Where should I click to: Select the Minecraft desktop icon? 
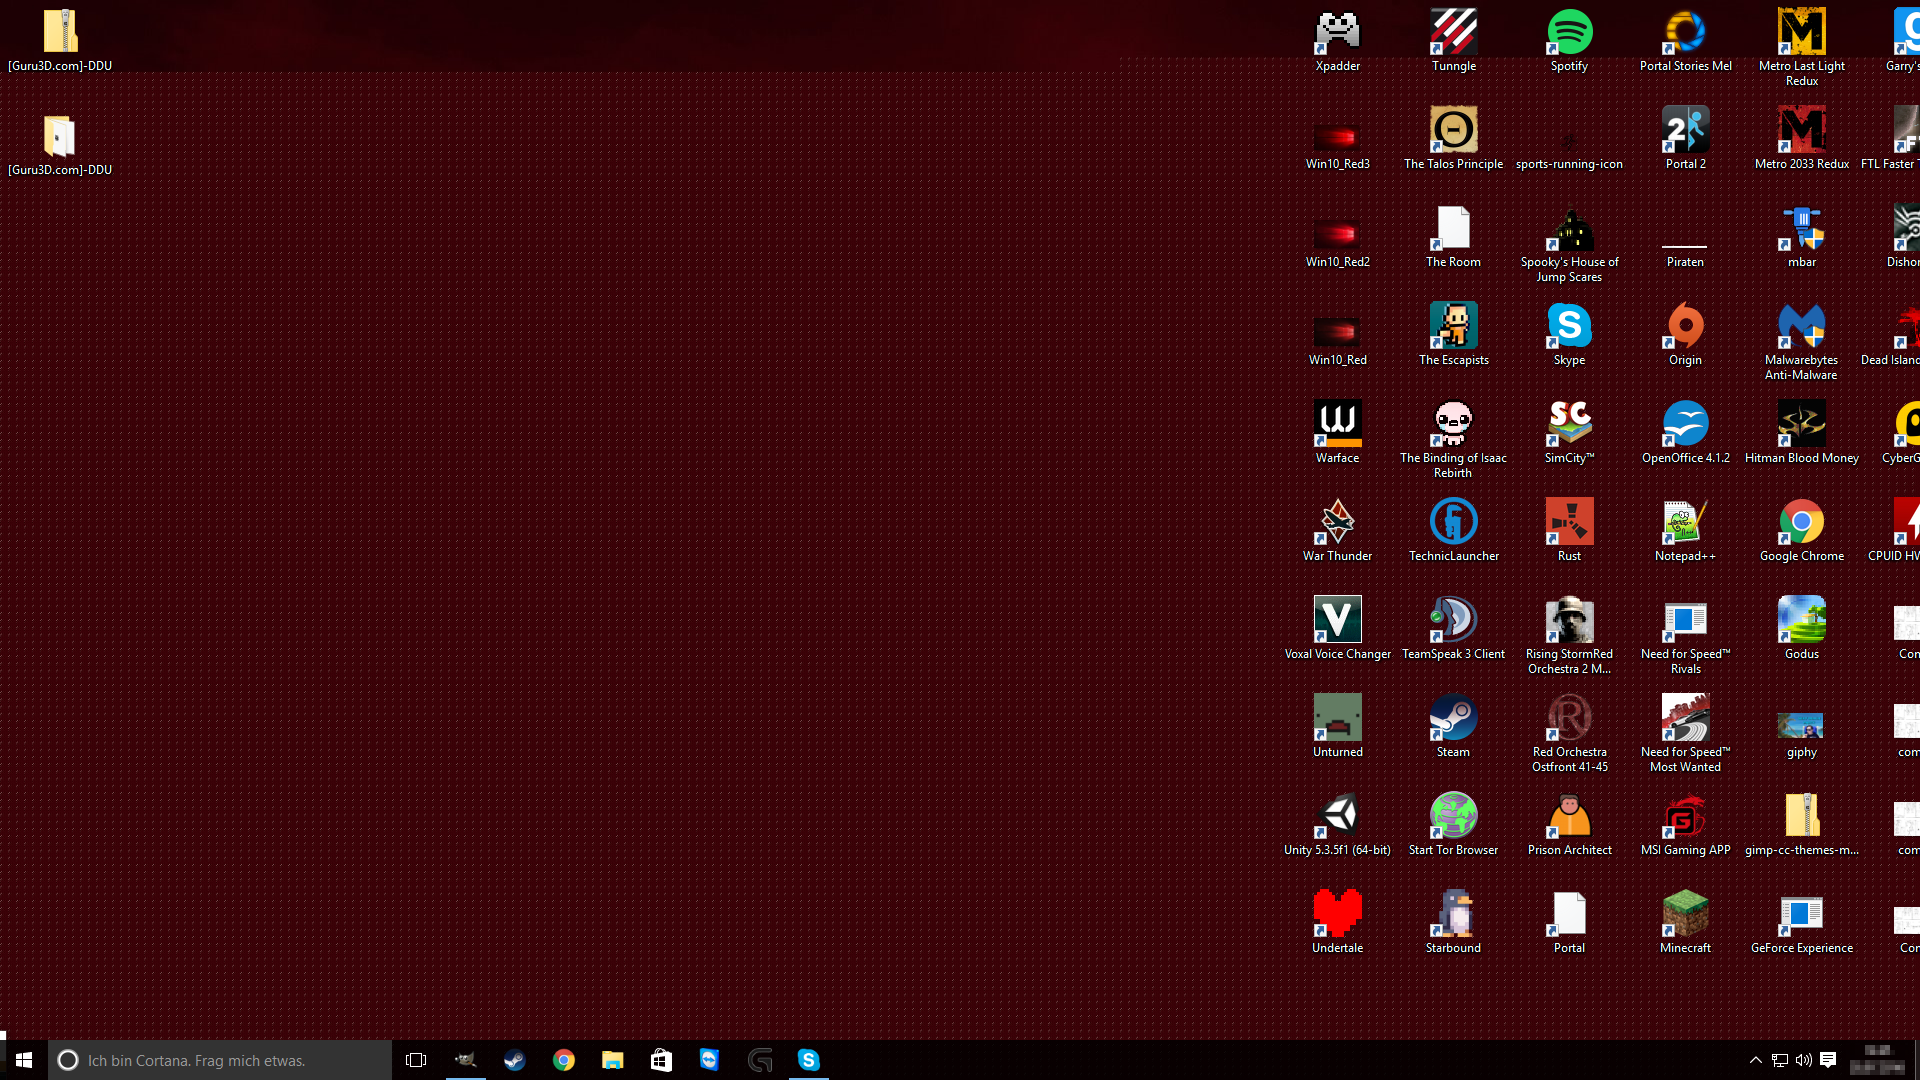1685,915
